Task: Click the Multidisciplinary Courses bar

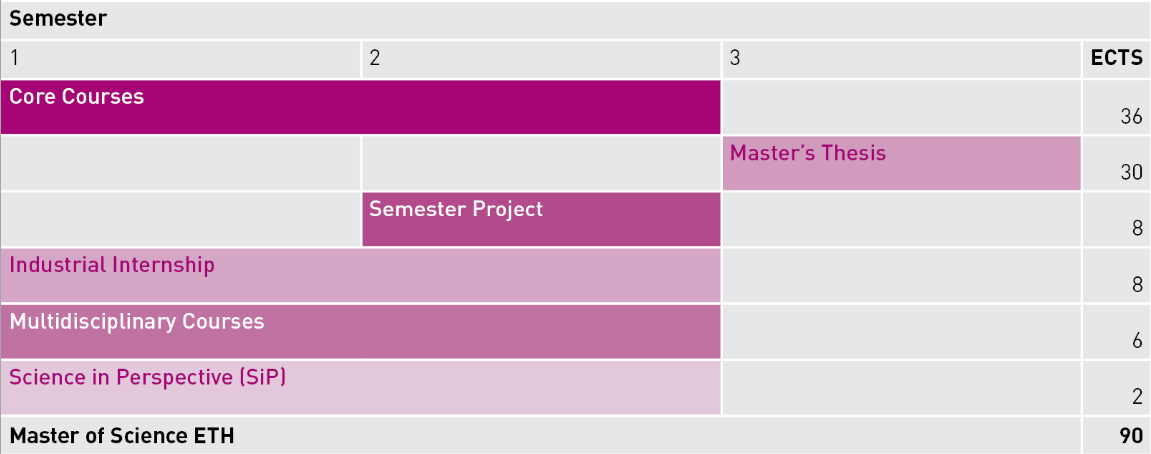Action: point(360,332)
